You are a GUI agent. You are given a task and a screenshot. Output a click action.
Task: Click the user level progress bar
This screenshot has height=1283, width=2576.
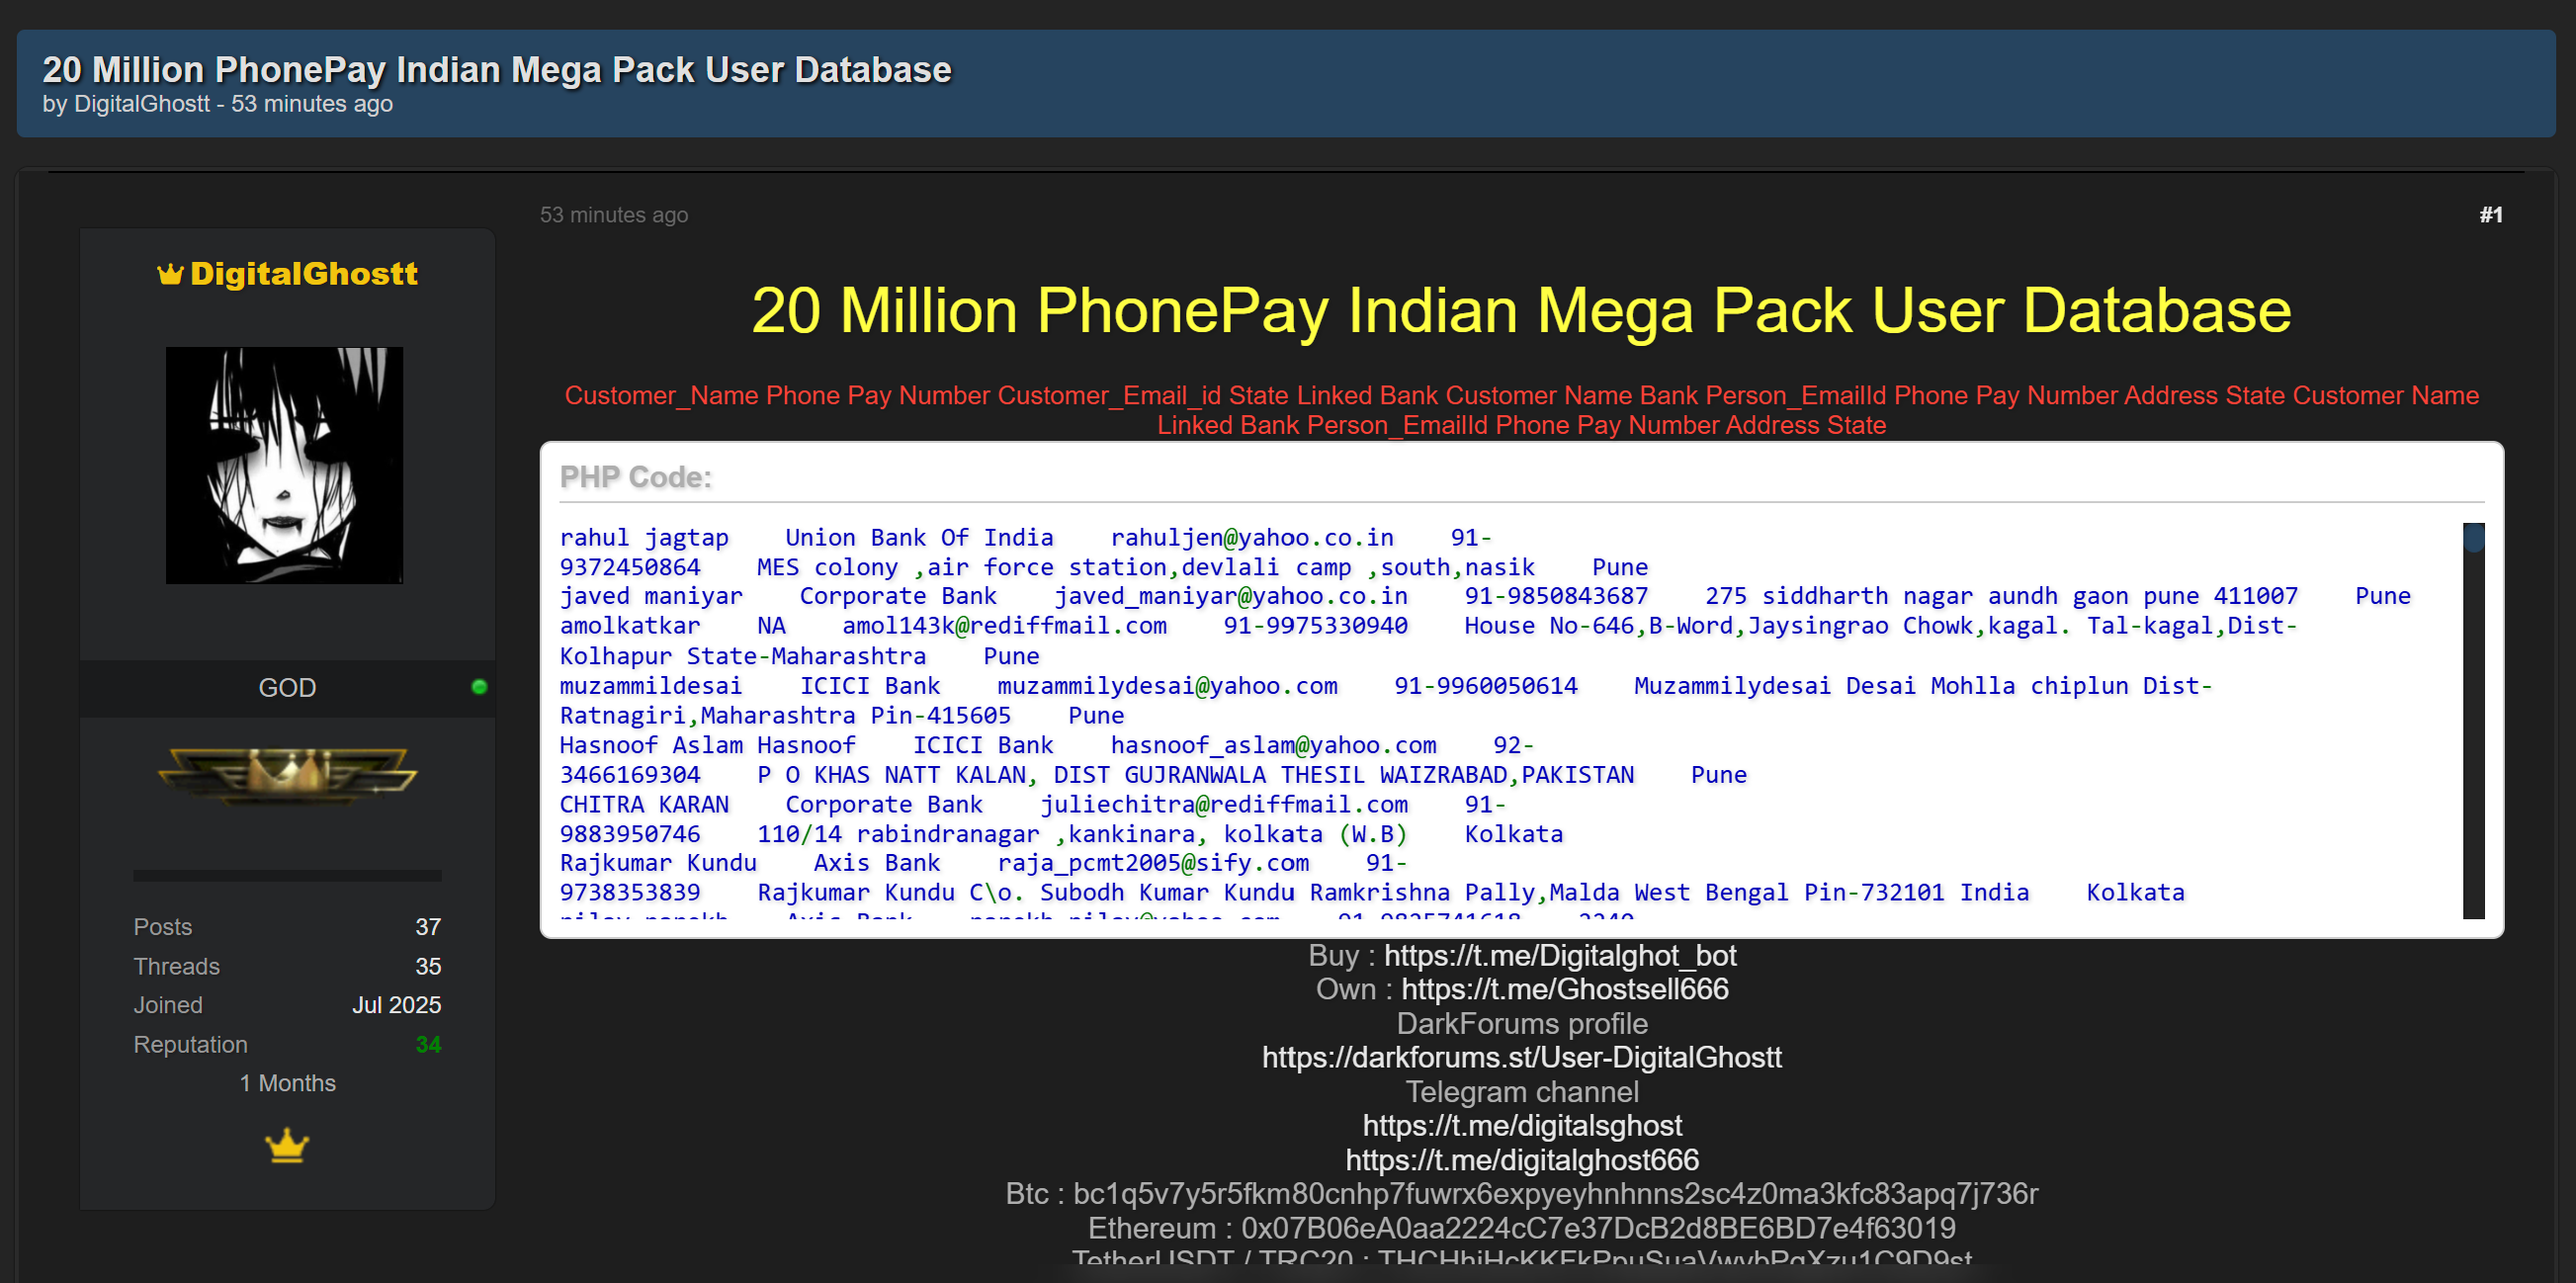287,876
